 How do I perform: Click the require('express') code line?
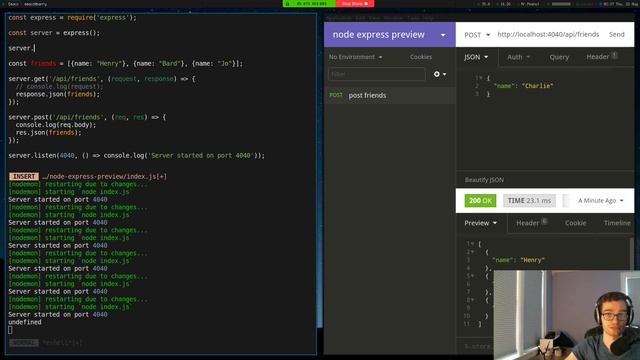[x=72, y=18]
